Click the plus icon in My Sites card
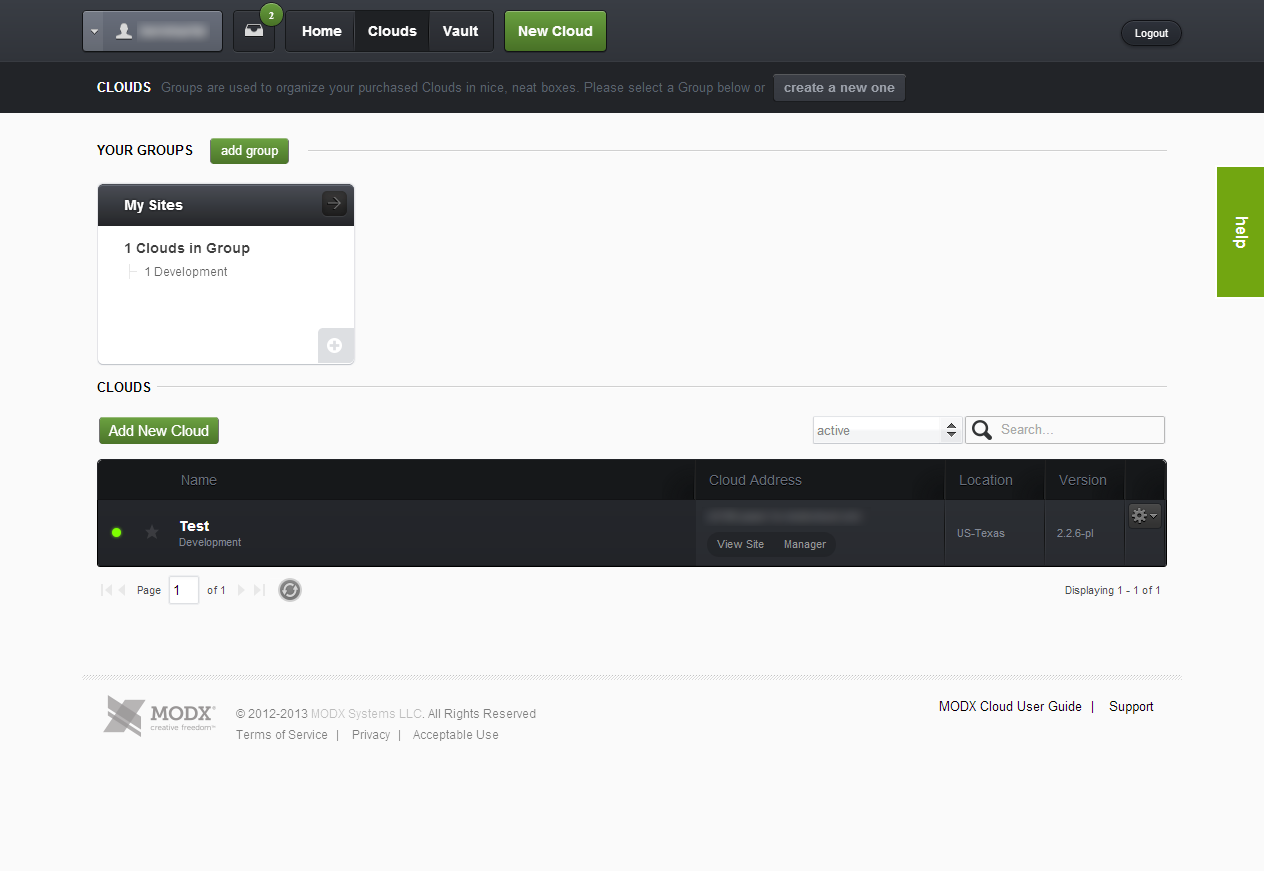The height and width of the screenshot is (871, 1264). [x=335, y=346]
